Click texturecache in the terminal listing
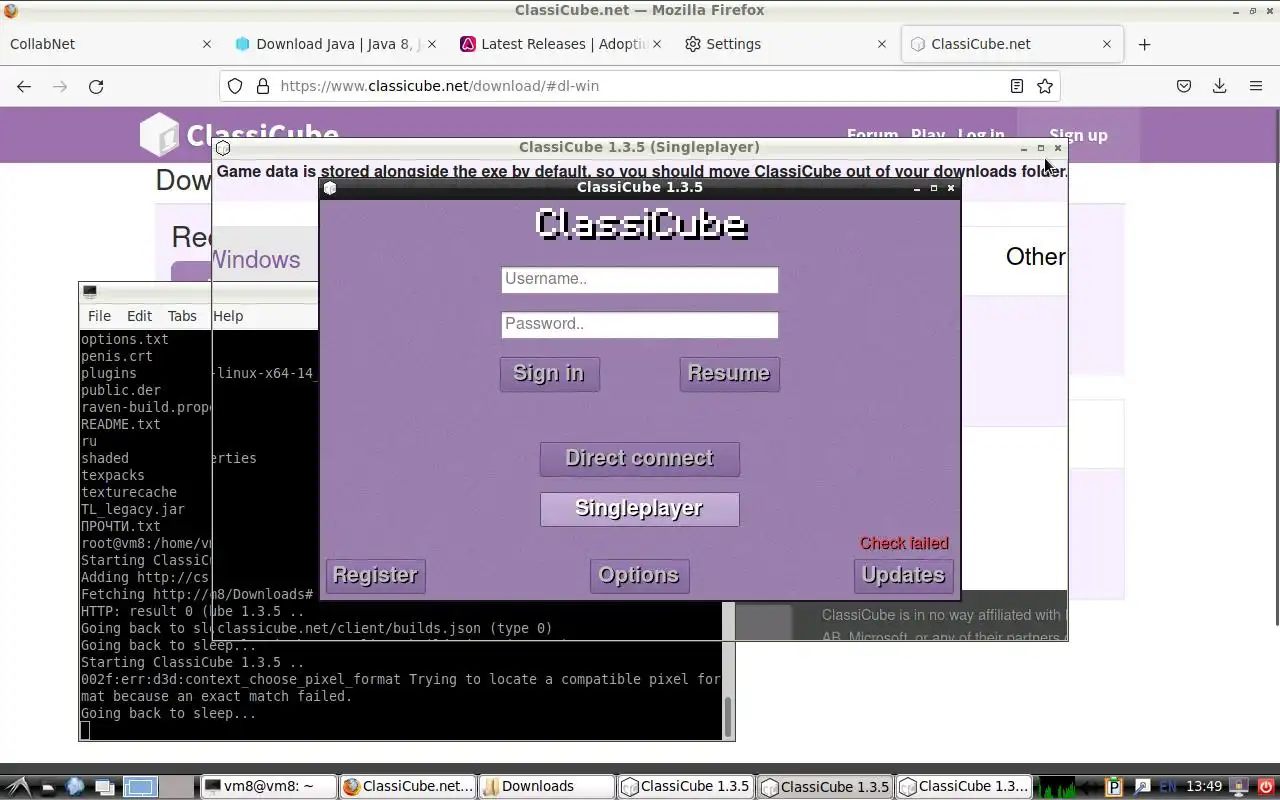The width and height of the screenshot is (1280, 800). 129,492
